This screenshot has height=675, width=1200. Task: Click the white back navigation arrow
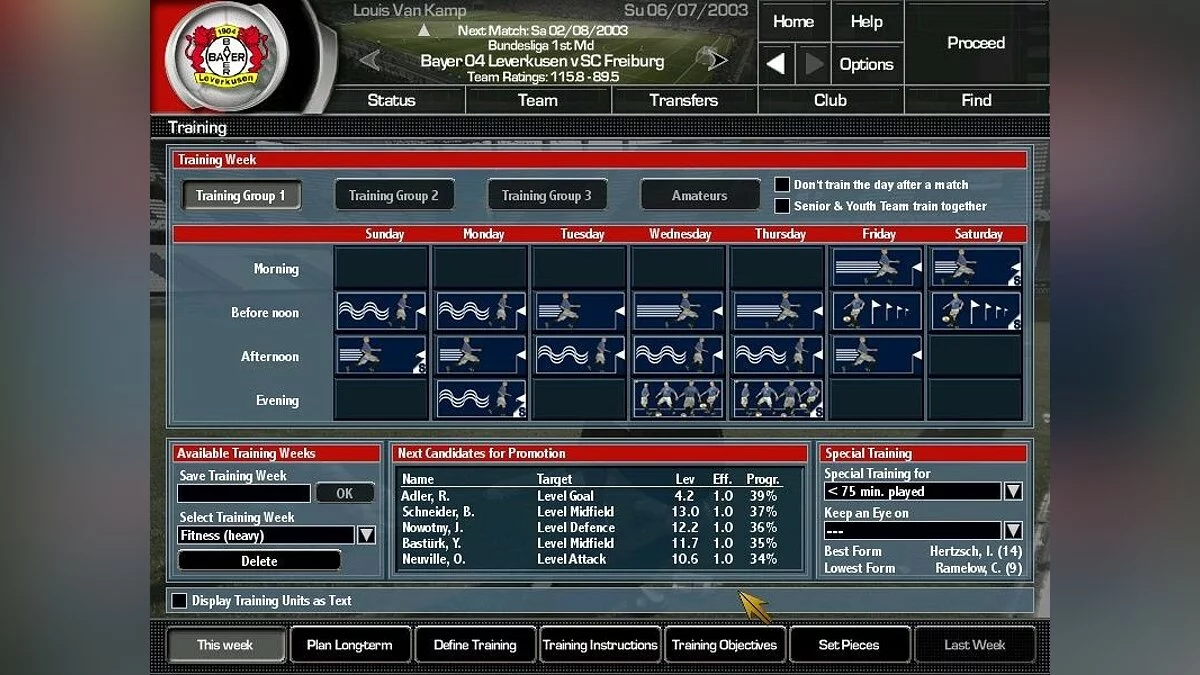[x=776, y=64]
